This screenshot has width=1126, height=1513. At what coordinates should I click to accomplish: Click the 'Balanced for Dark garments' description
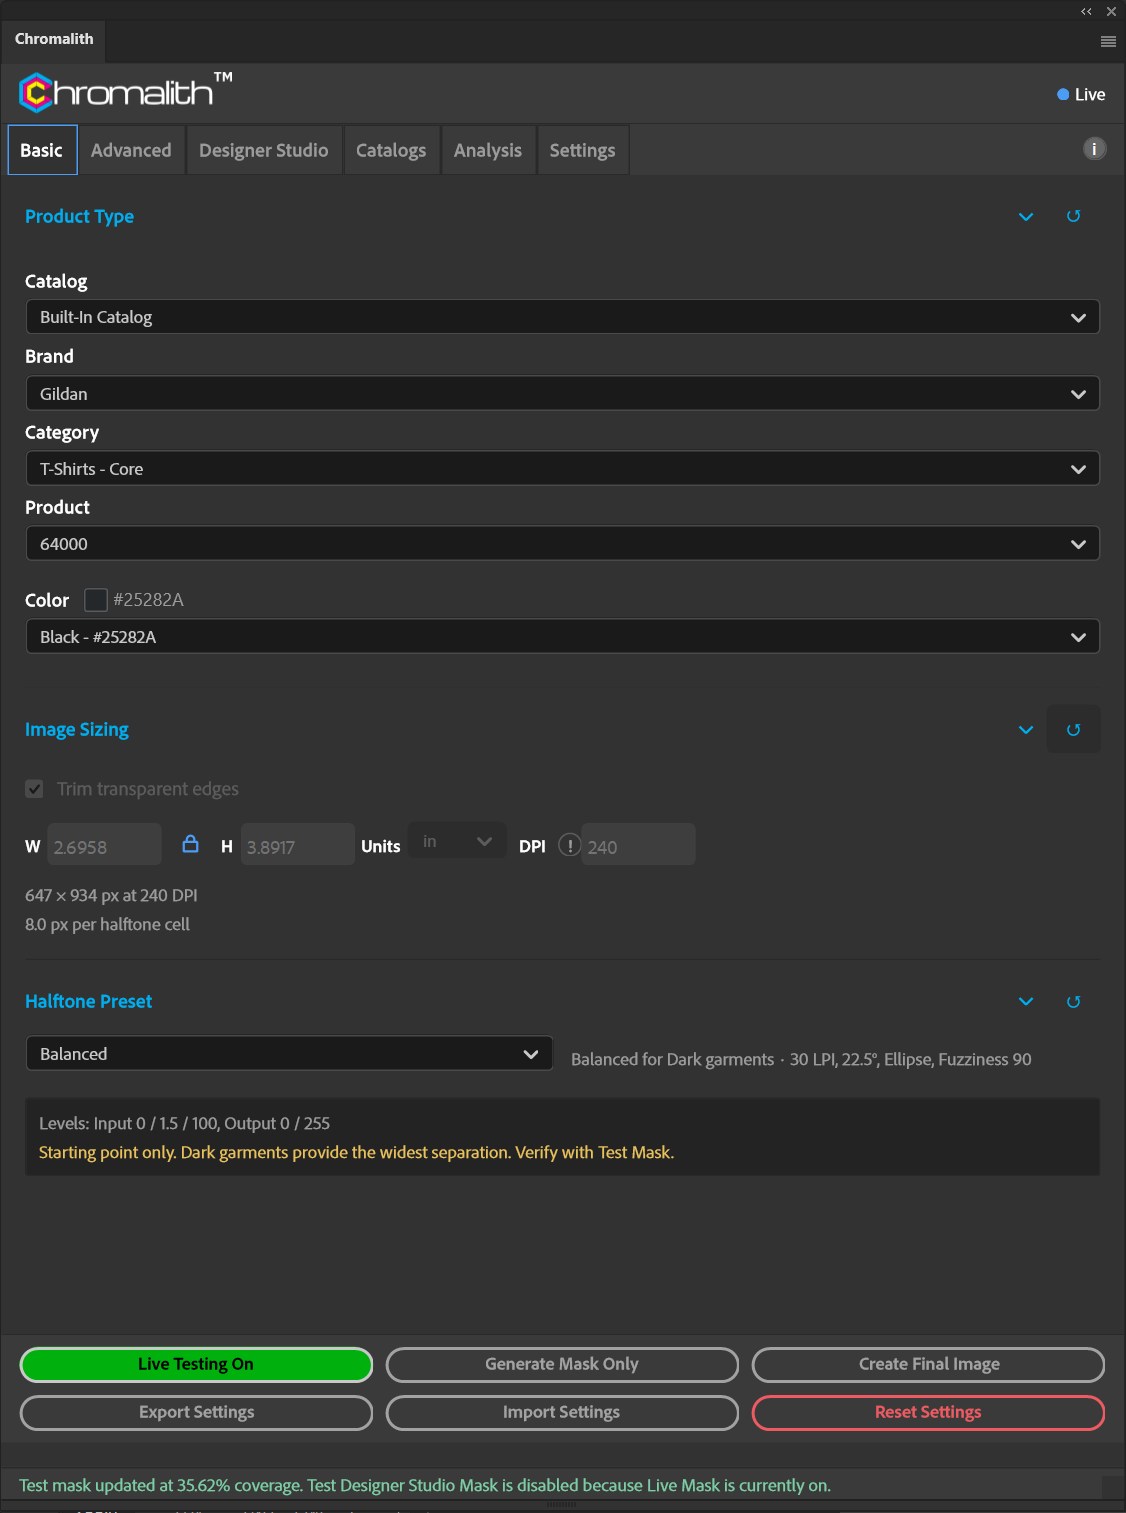point(801,1059)
